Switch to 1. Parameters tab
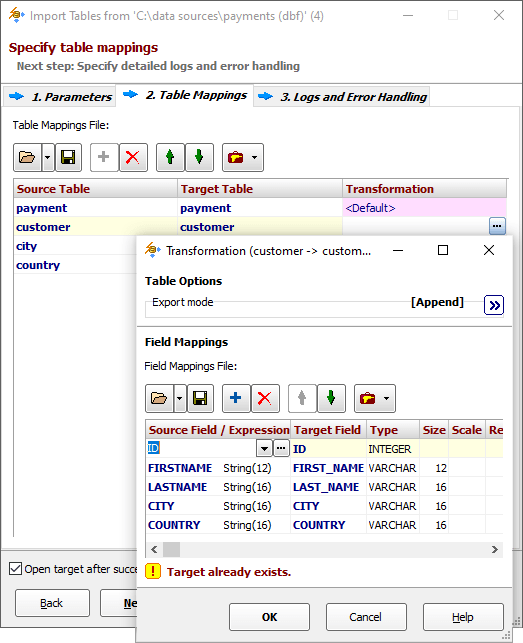Screen dimensions: 523x643 coord(60,97)
